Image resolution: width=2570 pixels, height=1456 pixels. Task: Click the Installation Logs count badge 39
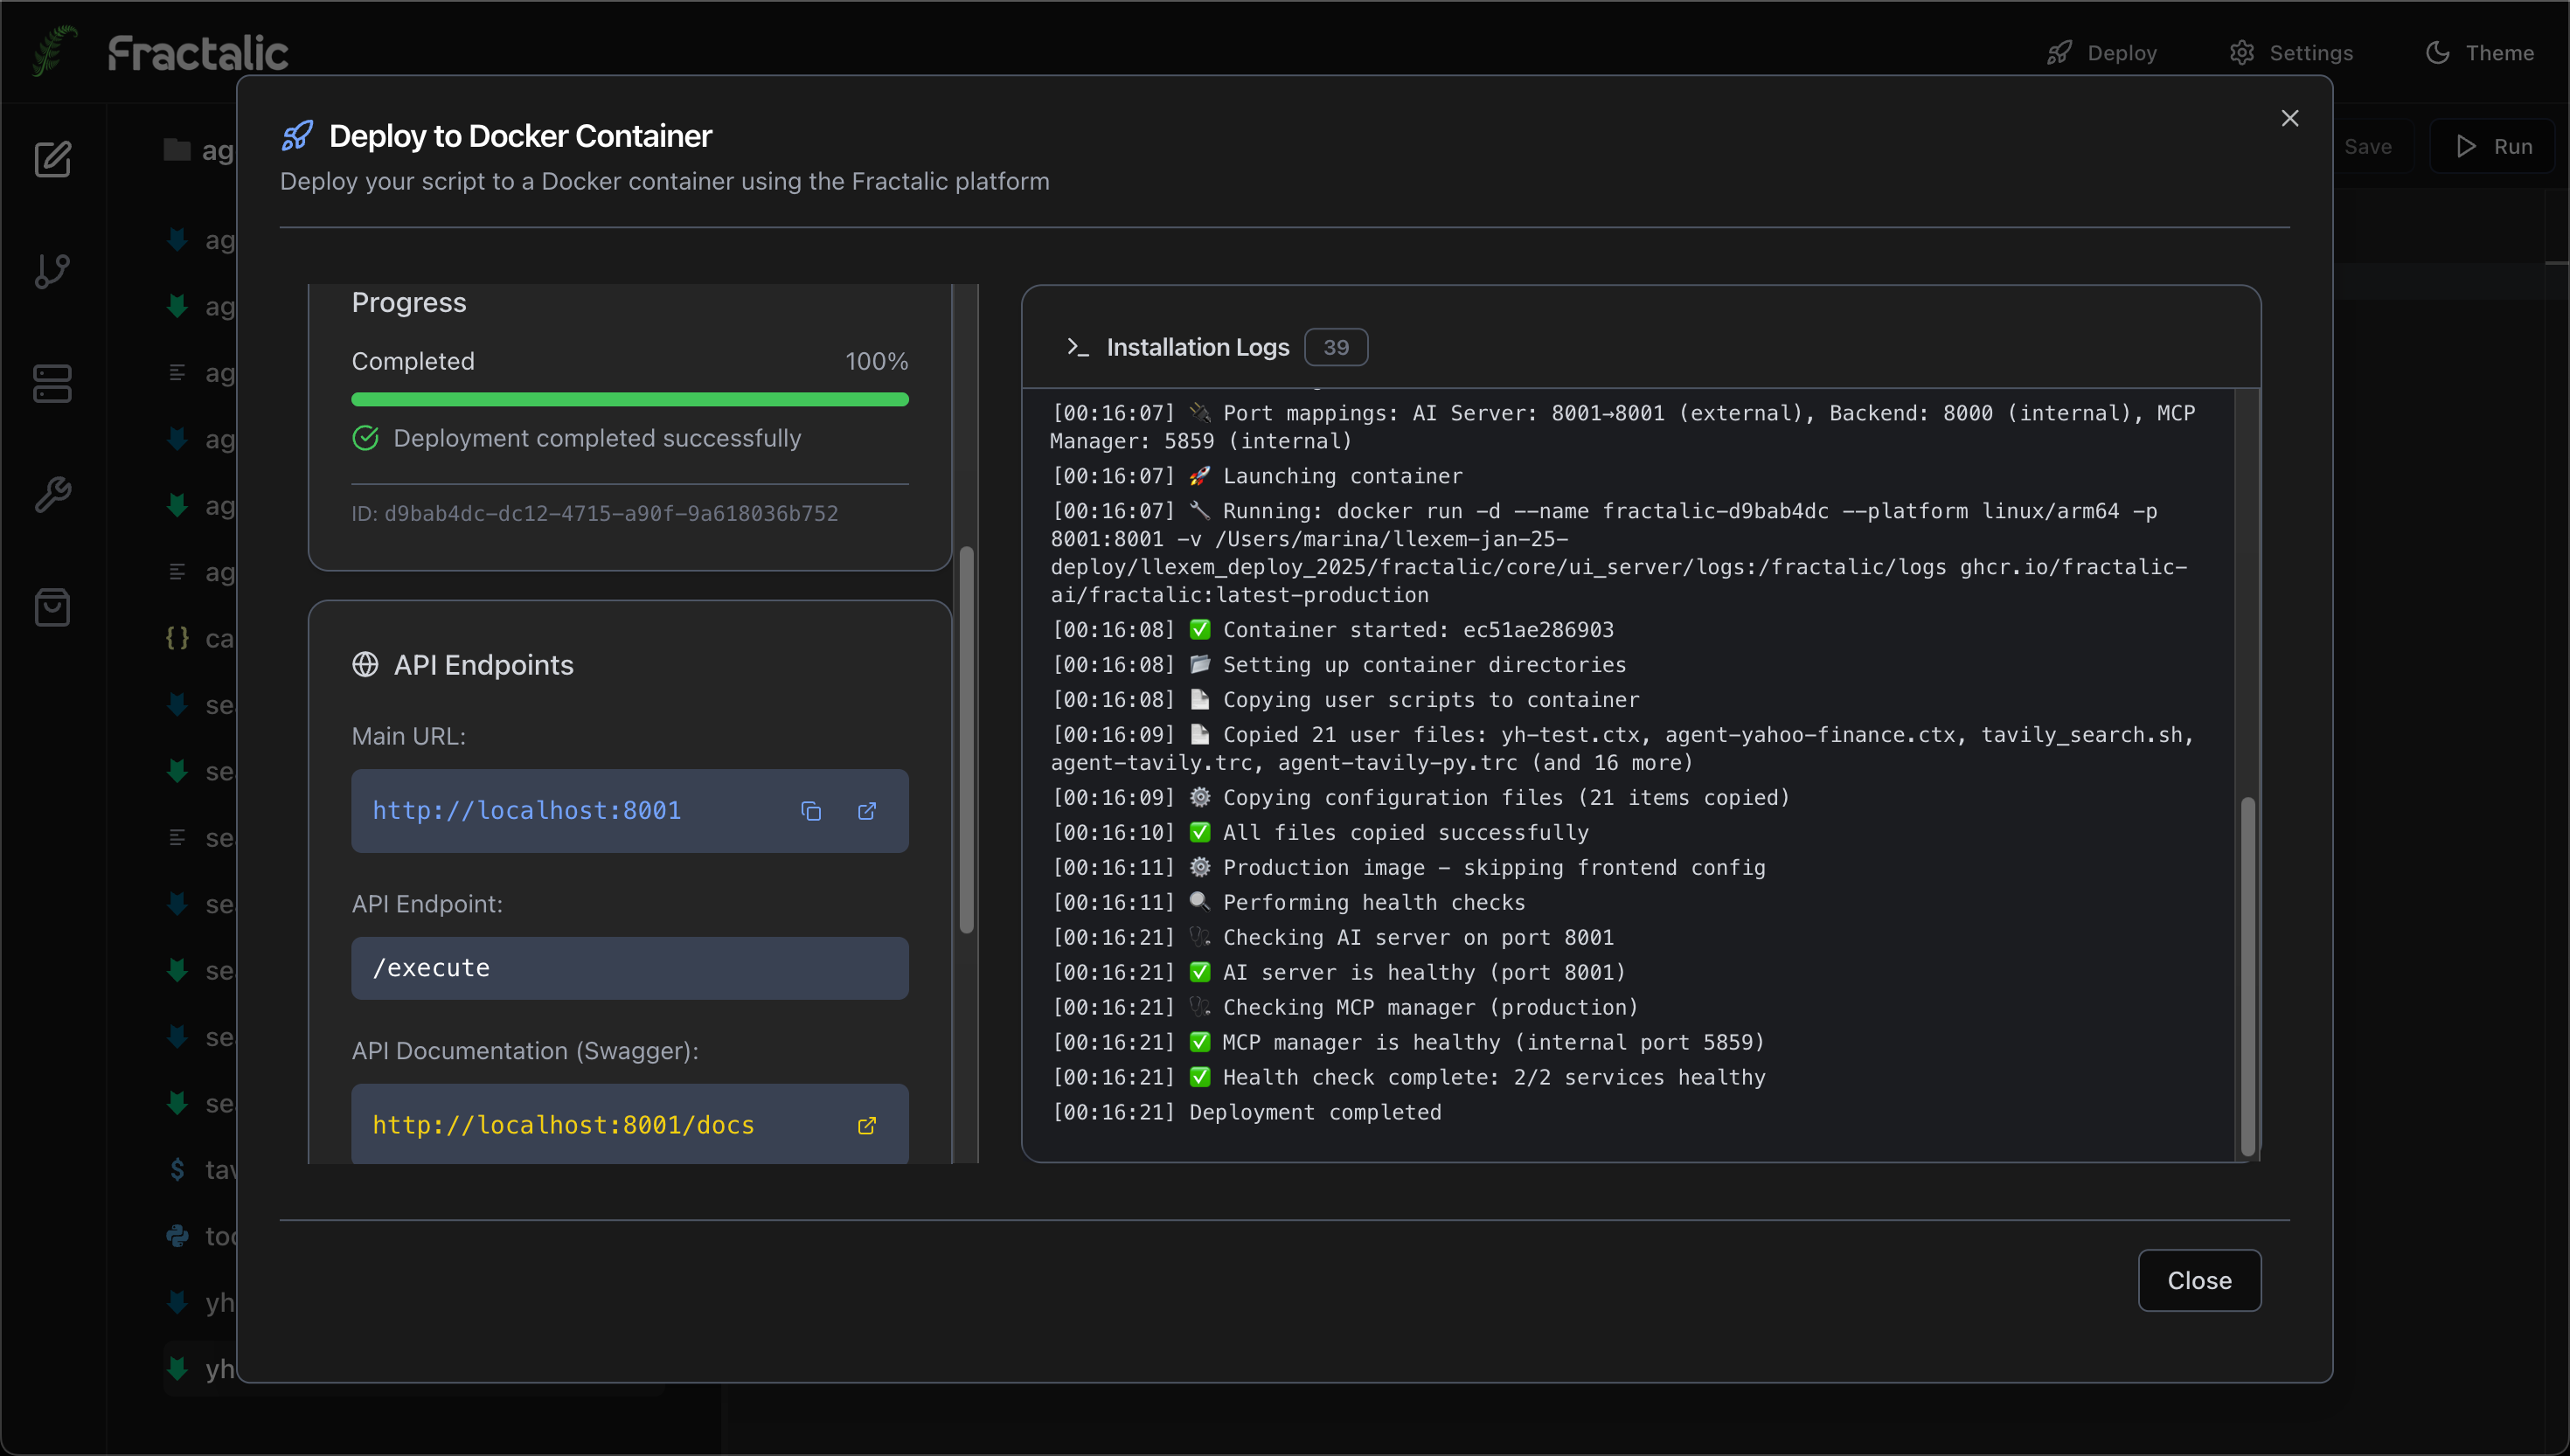(x=1336, y=347)
